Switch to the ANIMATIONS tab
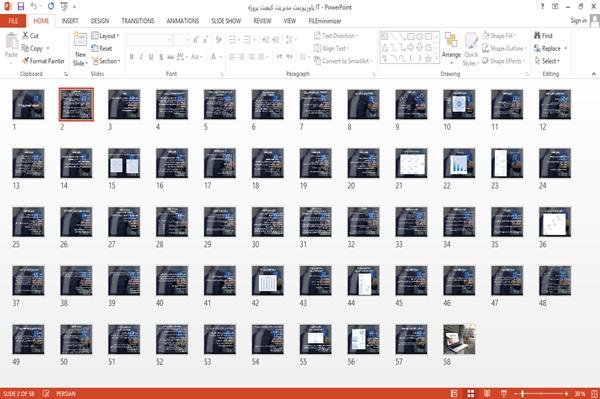The height and width of the screenshot is (399, 600). (x=183, y=21)
